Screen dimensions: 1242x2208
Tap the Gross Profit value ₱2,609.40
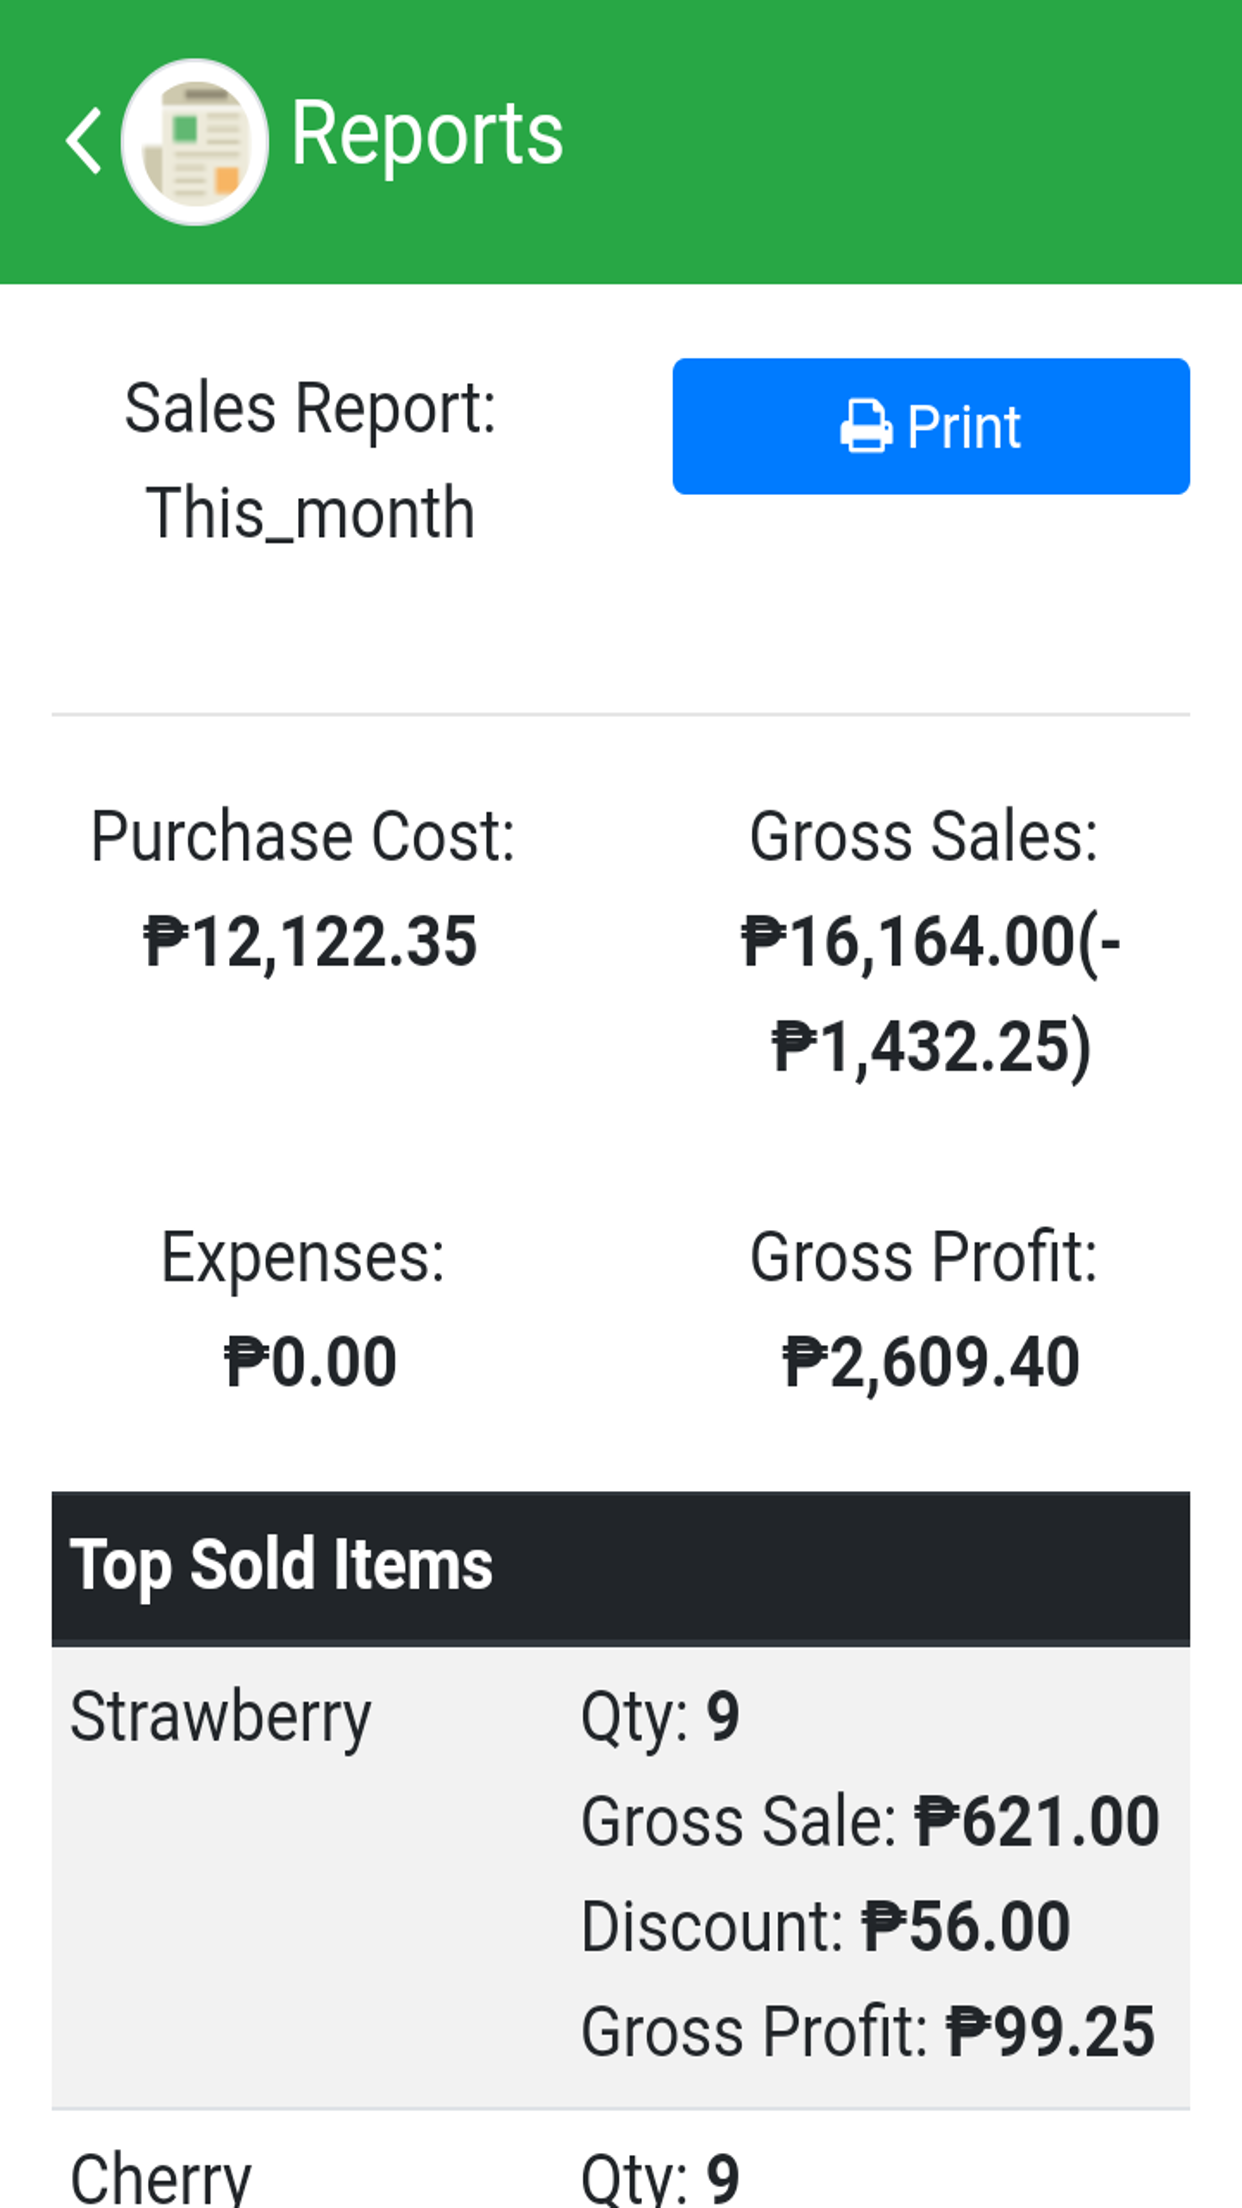tap(930, 1362)
